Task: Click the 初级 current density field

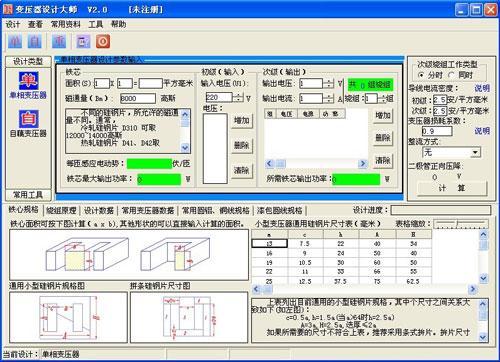Action: [x=440, y=100]
